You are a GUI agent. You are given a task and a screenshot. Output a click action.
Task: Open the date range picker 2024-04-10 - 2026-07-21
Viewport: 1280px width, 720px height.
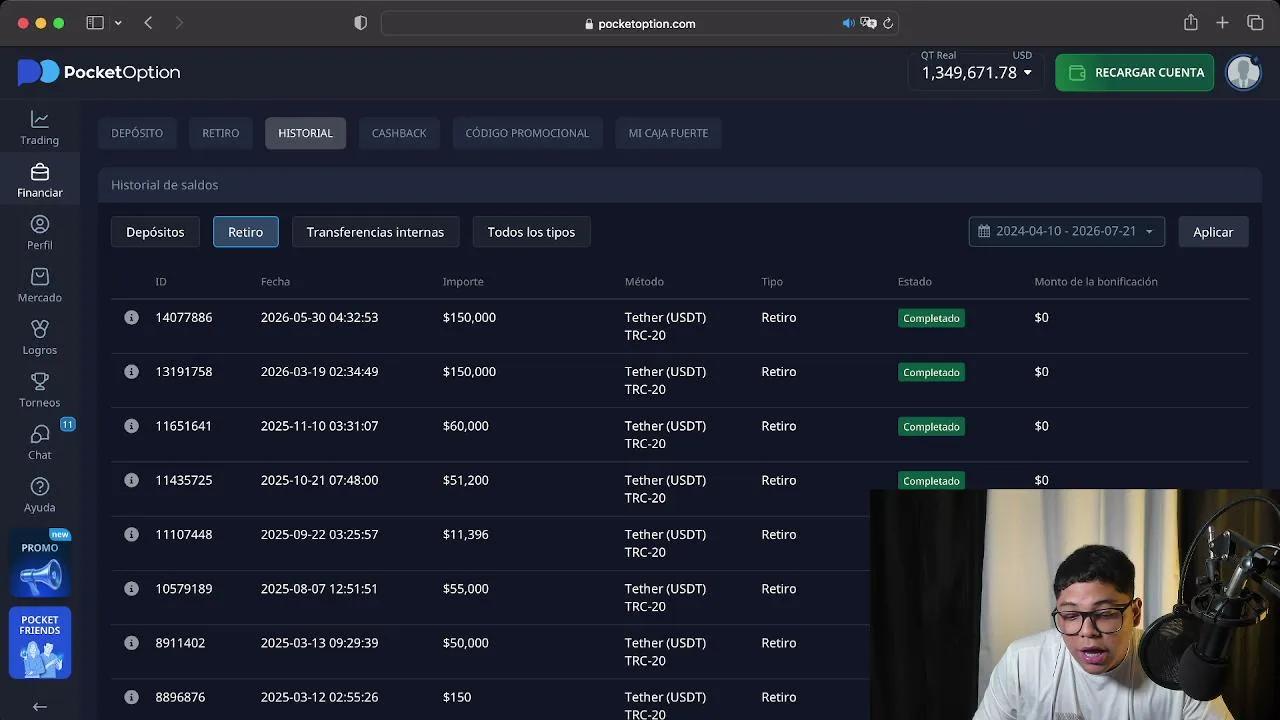coord(1066,231)
